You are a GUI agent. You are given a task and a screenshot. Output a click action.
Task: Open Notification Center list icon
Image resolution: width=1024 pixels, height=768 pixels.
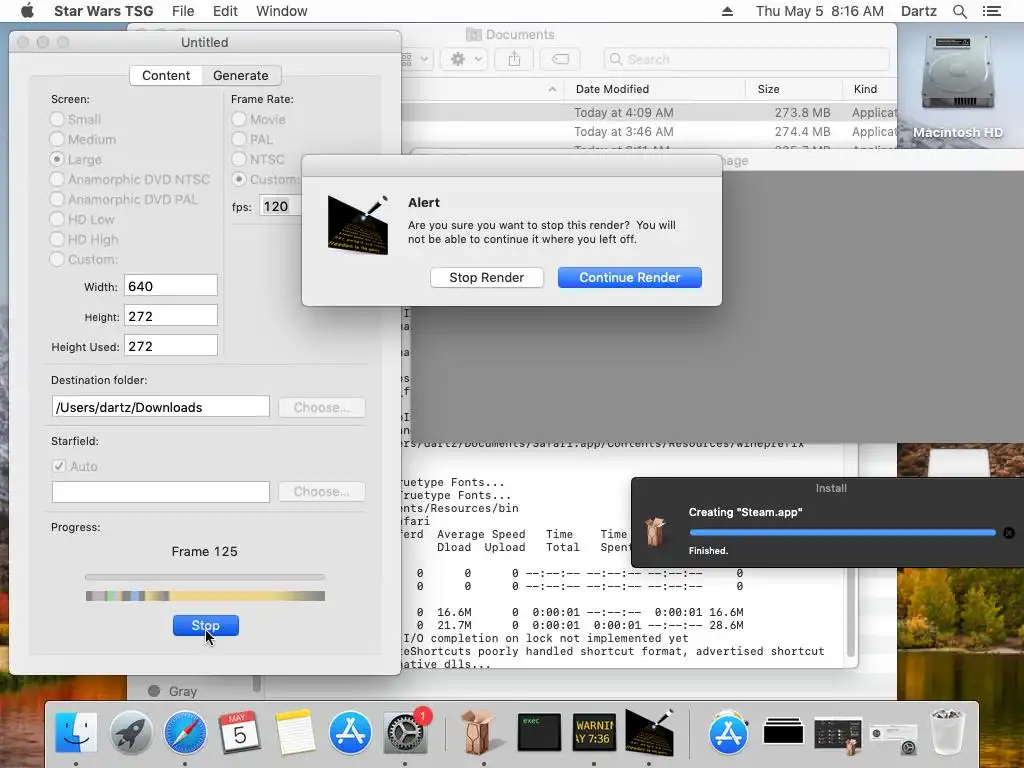[x=991, y=11]
